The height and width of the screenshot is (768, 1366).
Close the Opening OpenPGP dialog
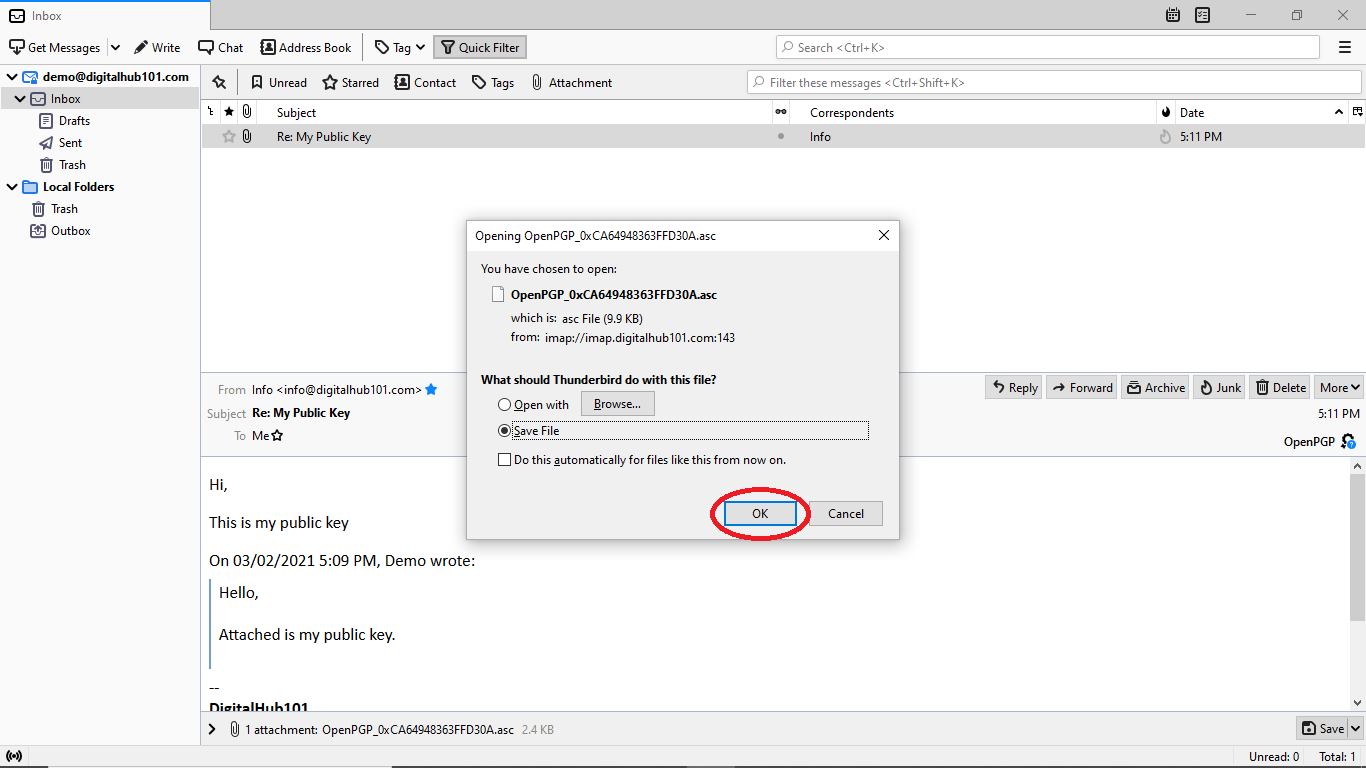[x=884, y=235]
